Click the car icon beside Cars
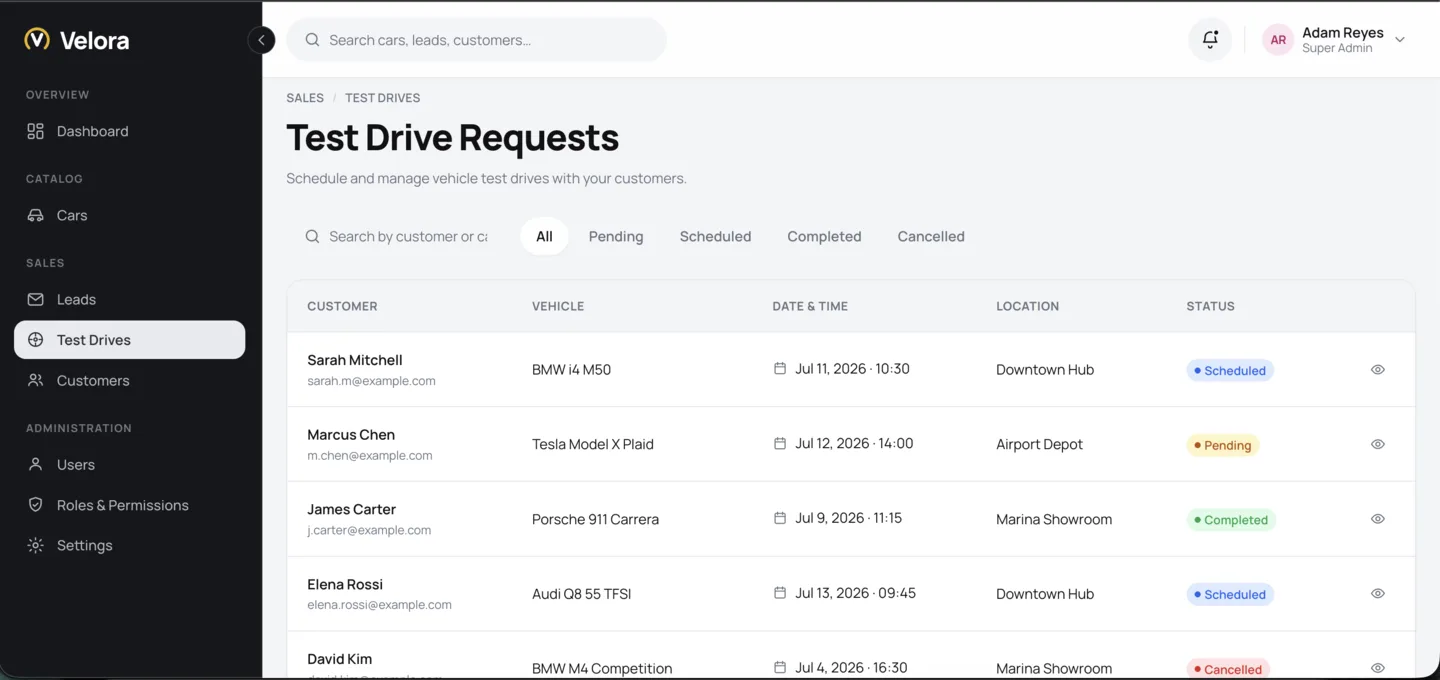 (35, 215)
